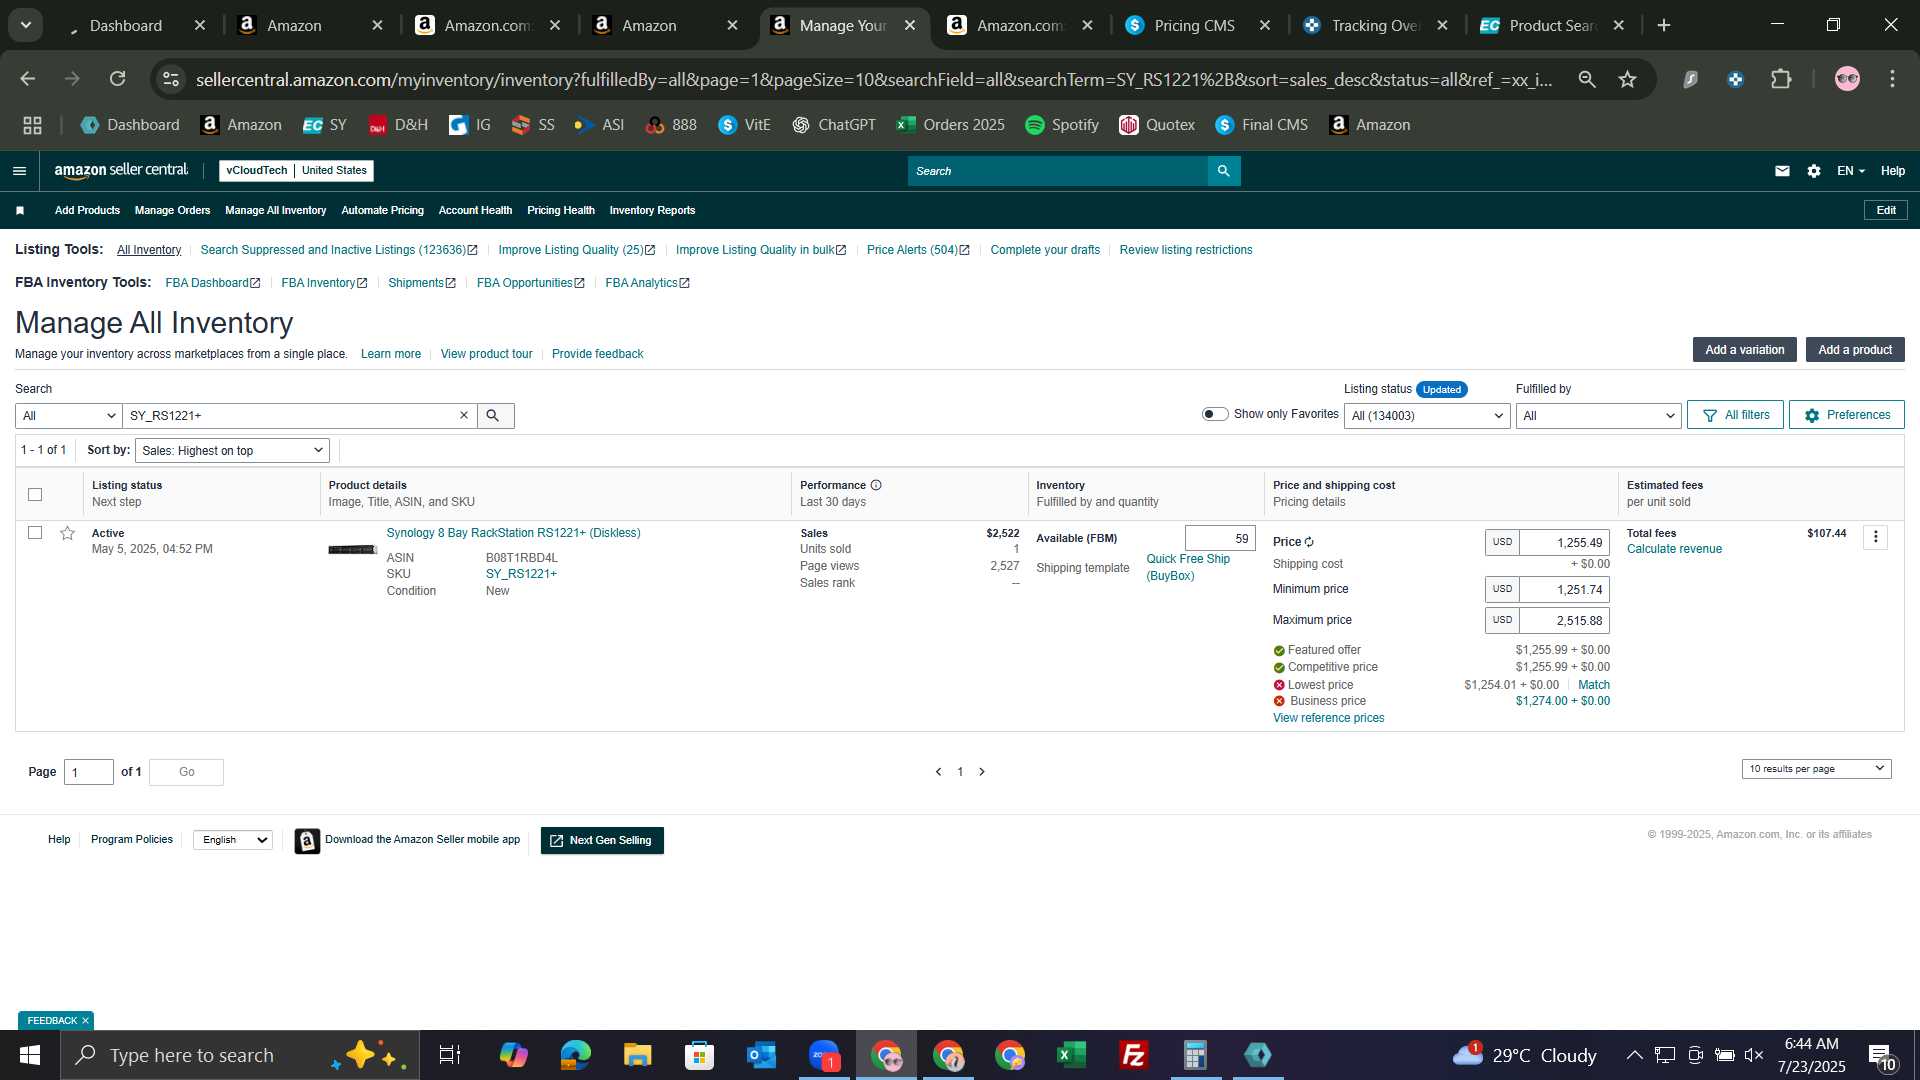Switch to the Pricing CMS browser tab
Image resolution: width=1920 pixels, height=1080 pixels.
[x=1196, y=25]
